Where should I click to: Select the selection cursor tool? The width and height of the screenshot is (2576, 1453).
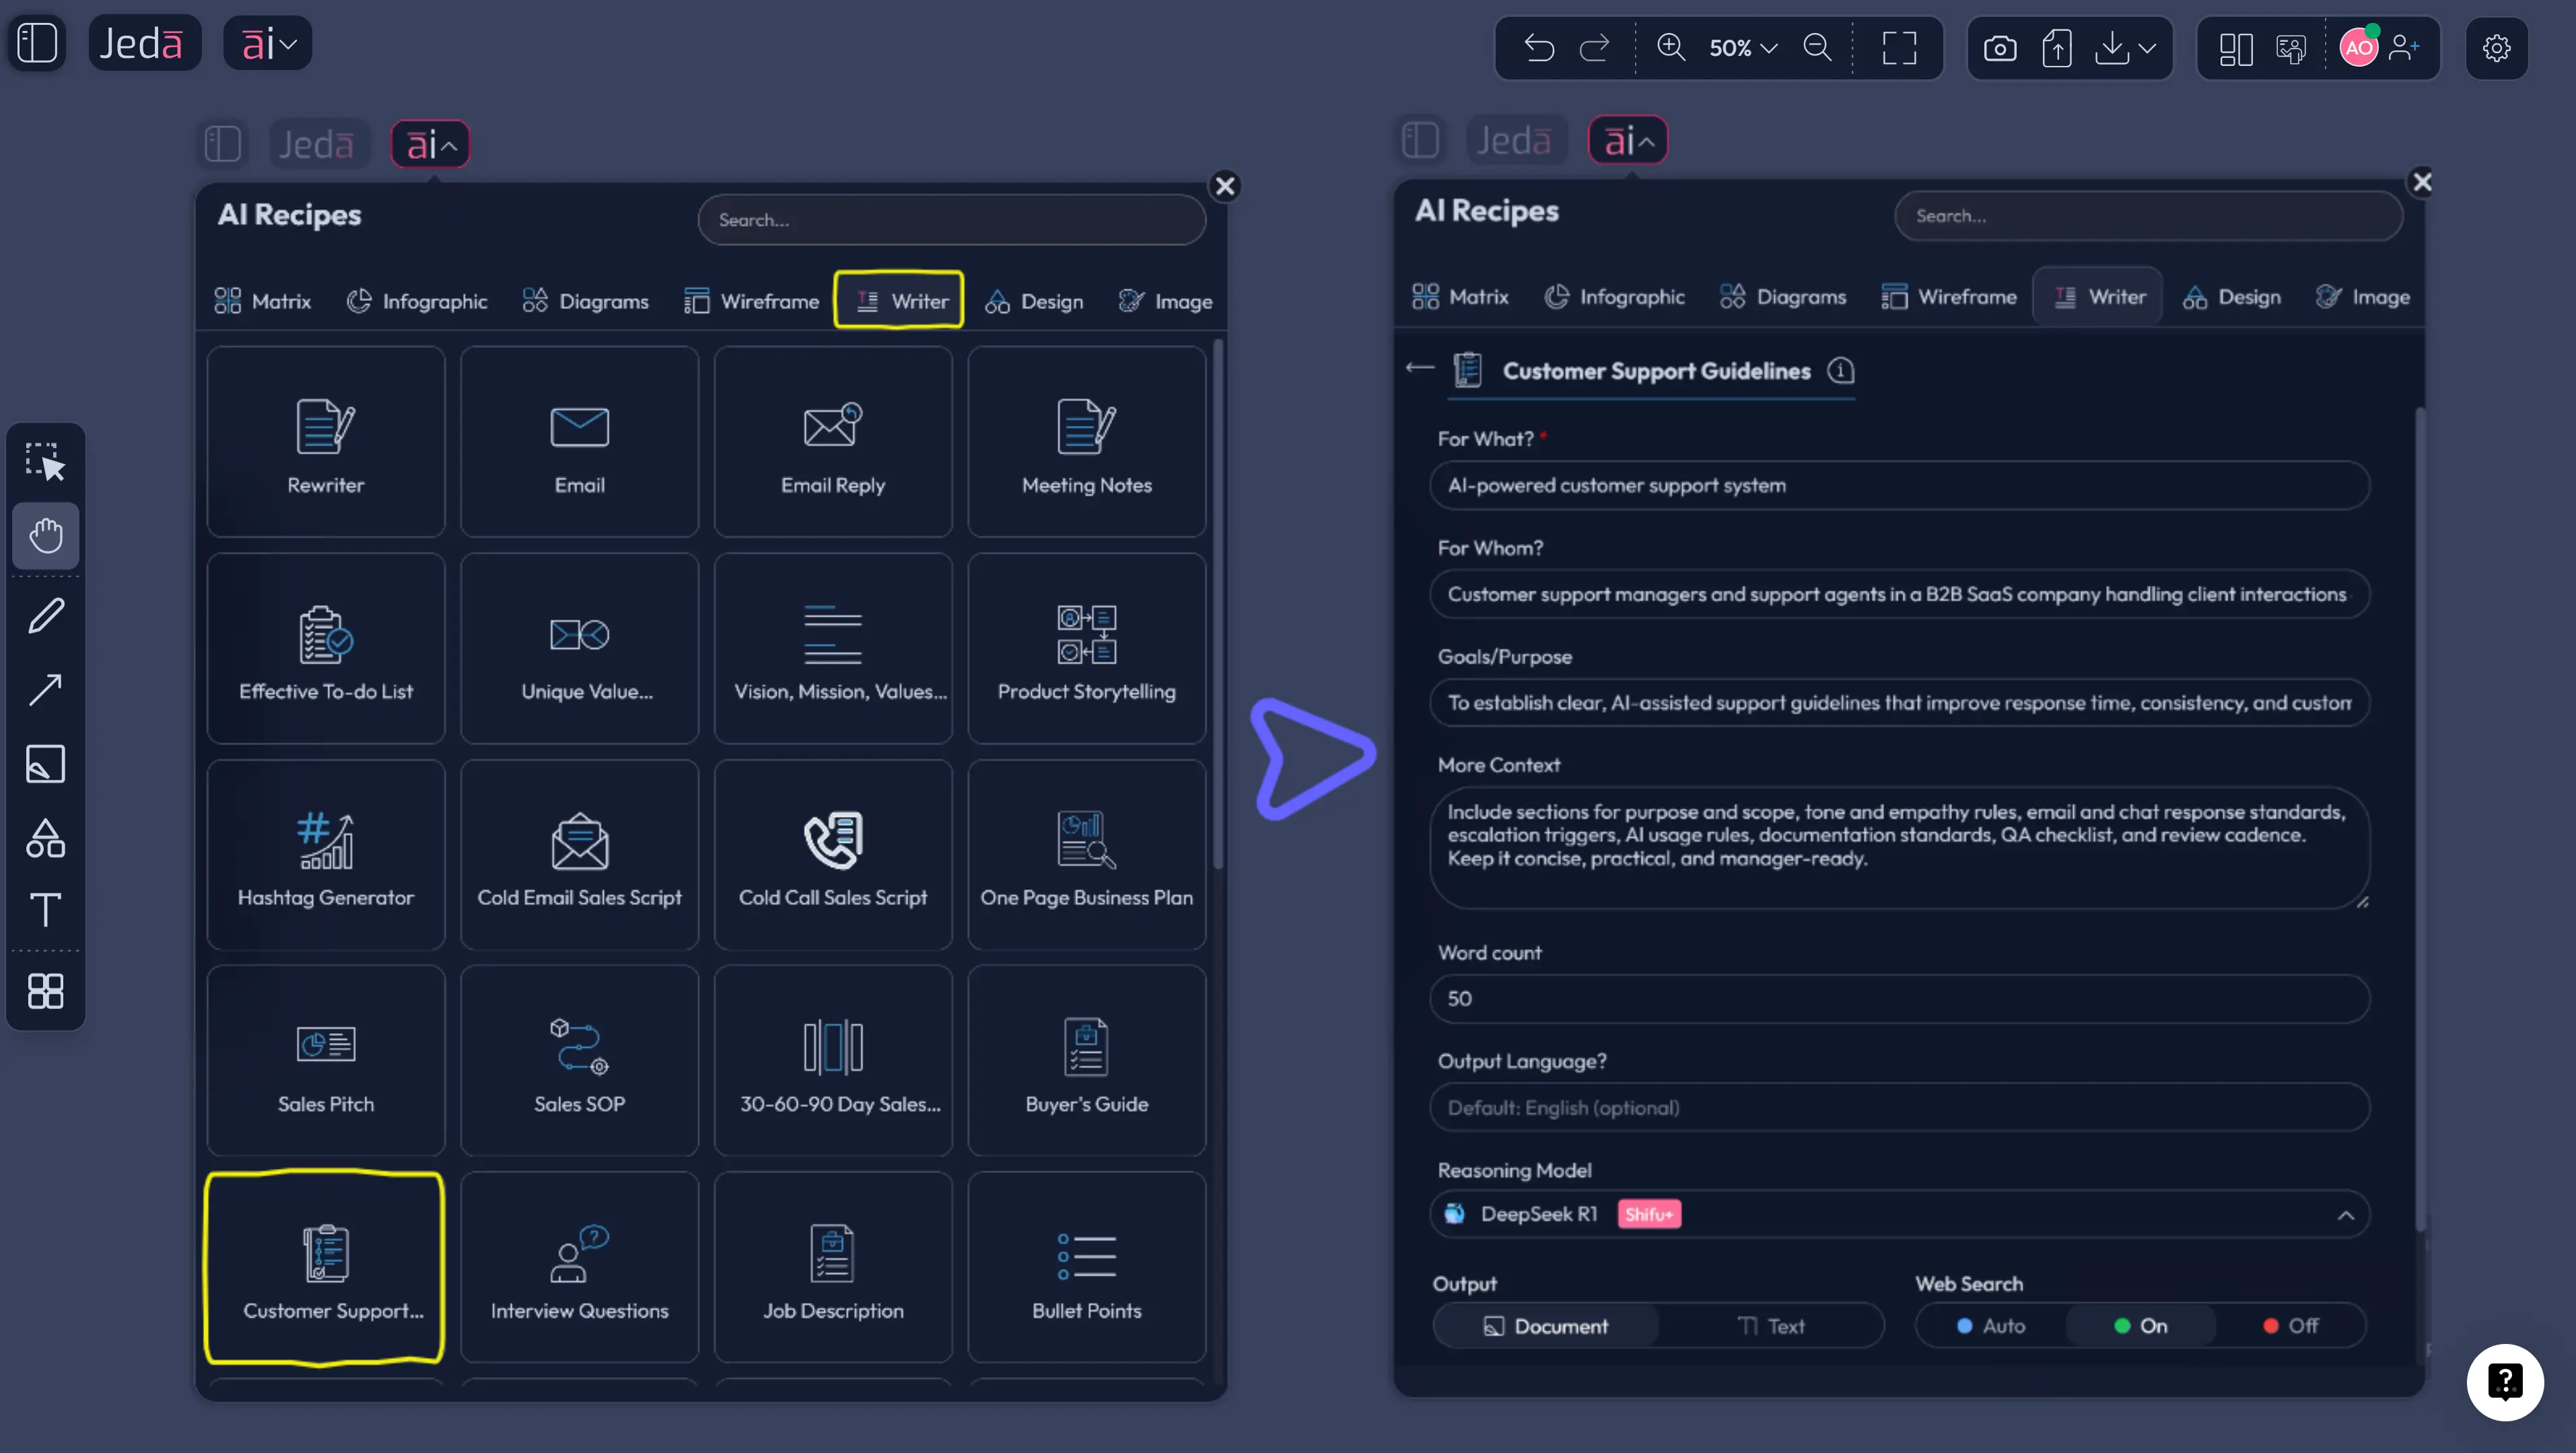click(46, 462)
